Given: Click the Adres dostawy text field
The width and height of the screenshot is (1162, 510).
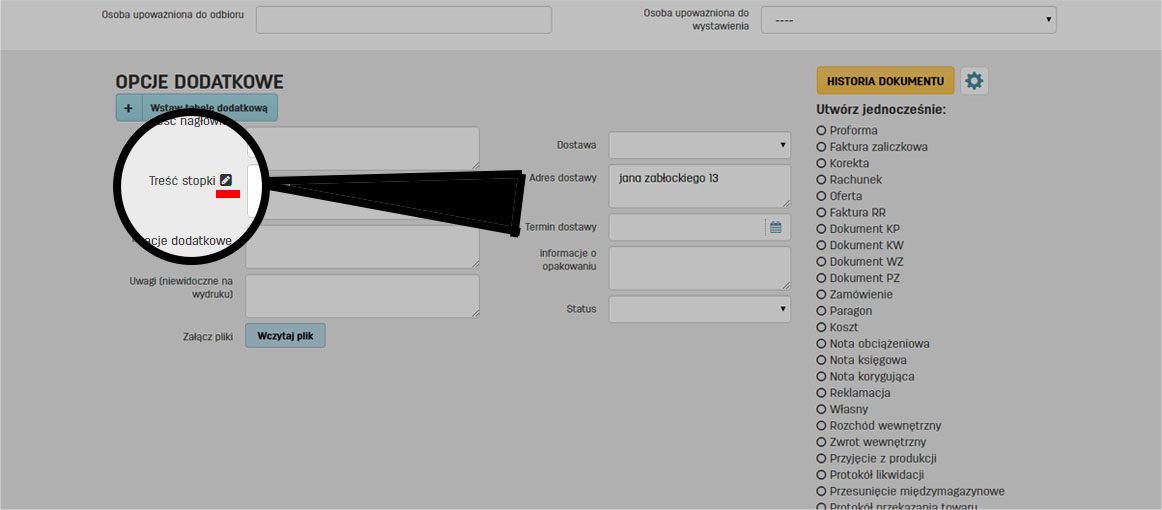Looking at the screenshot, I should [699, 186].
